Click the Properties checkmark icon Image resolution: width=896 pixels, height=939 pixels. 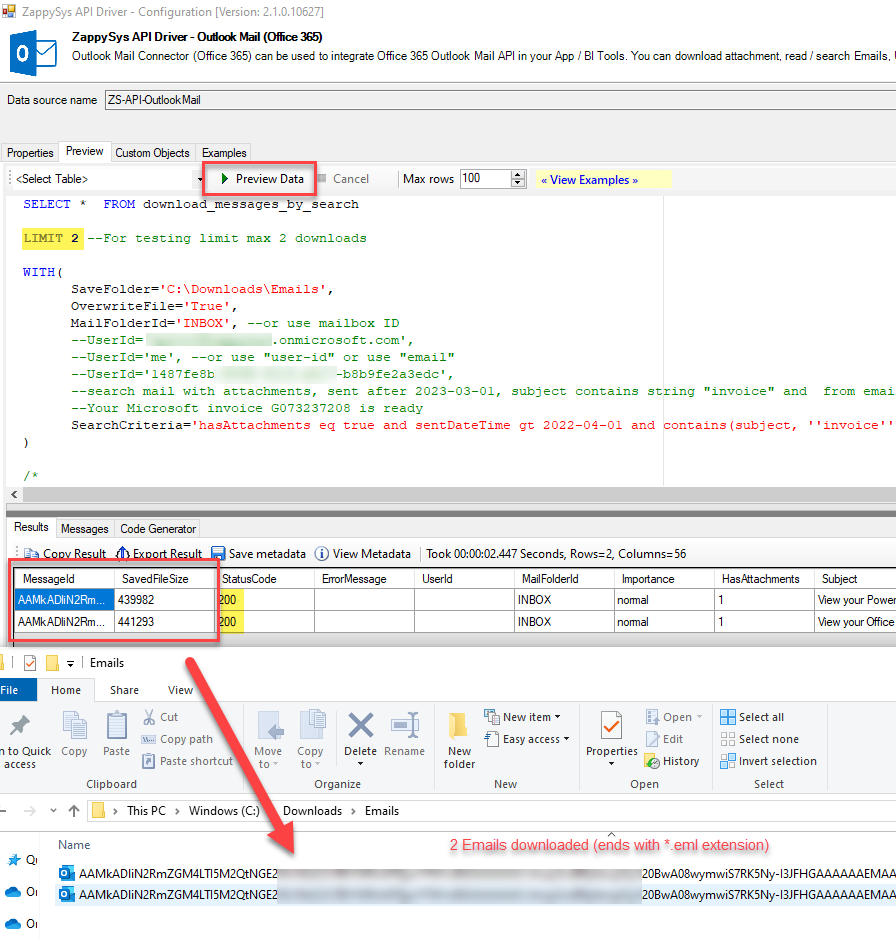tap(612, 726)
